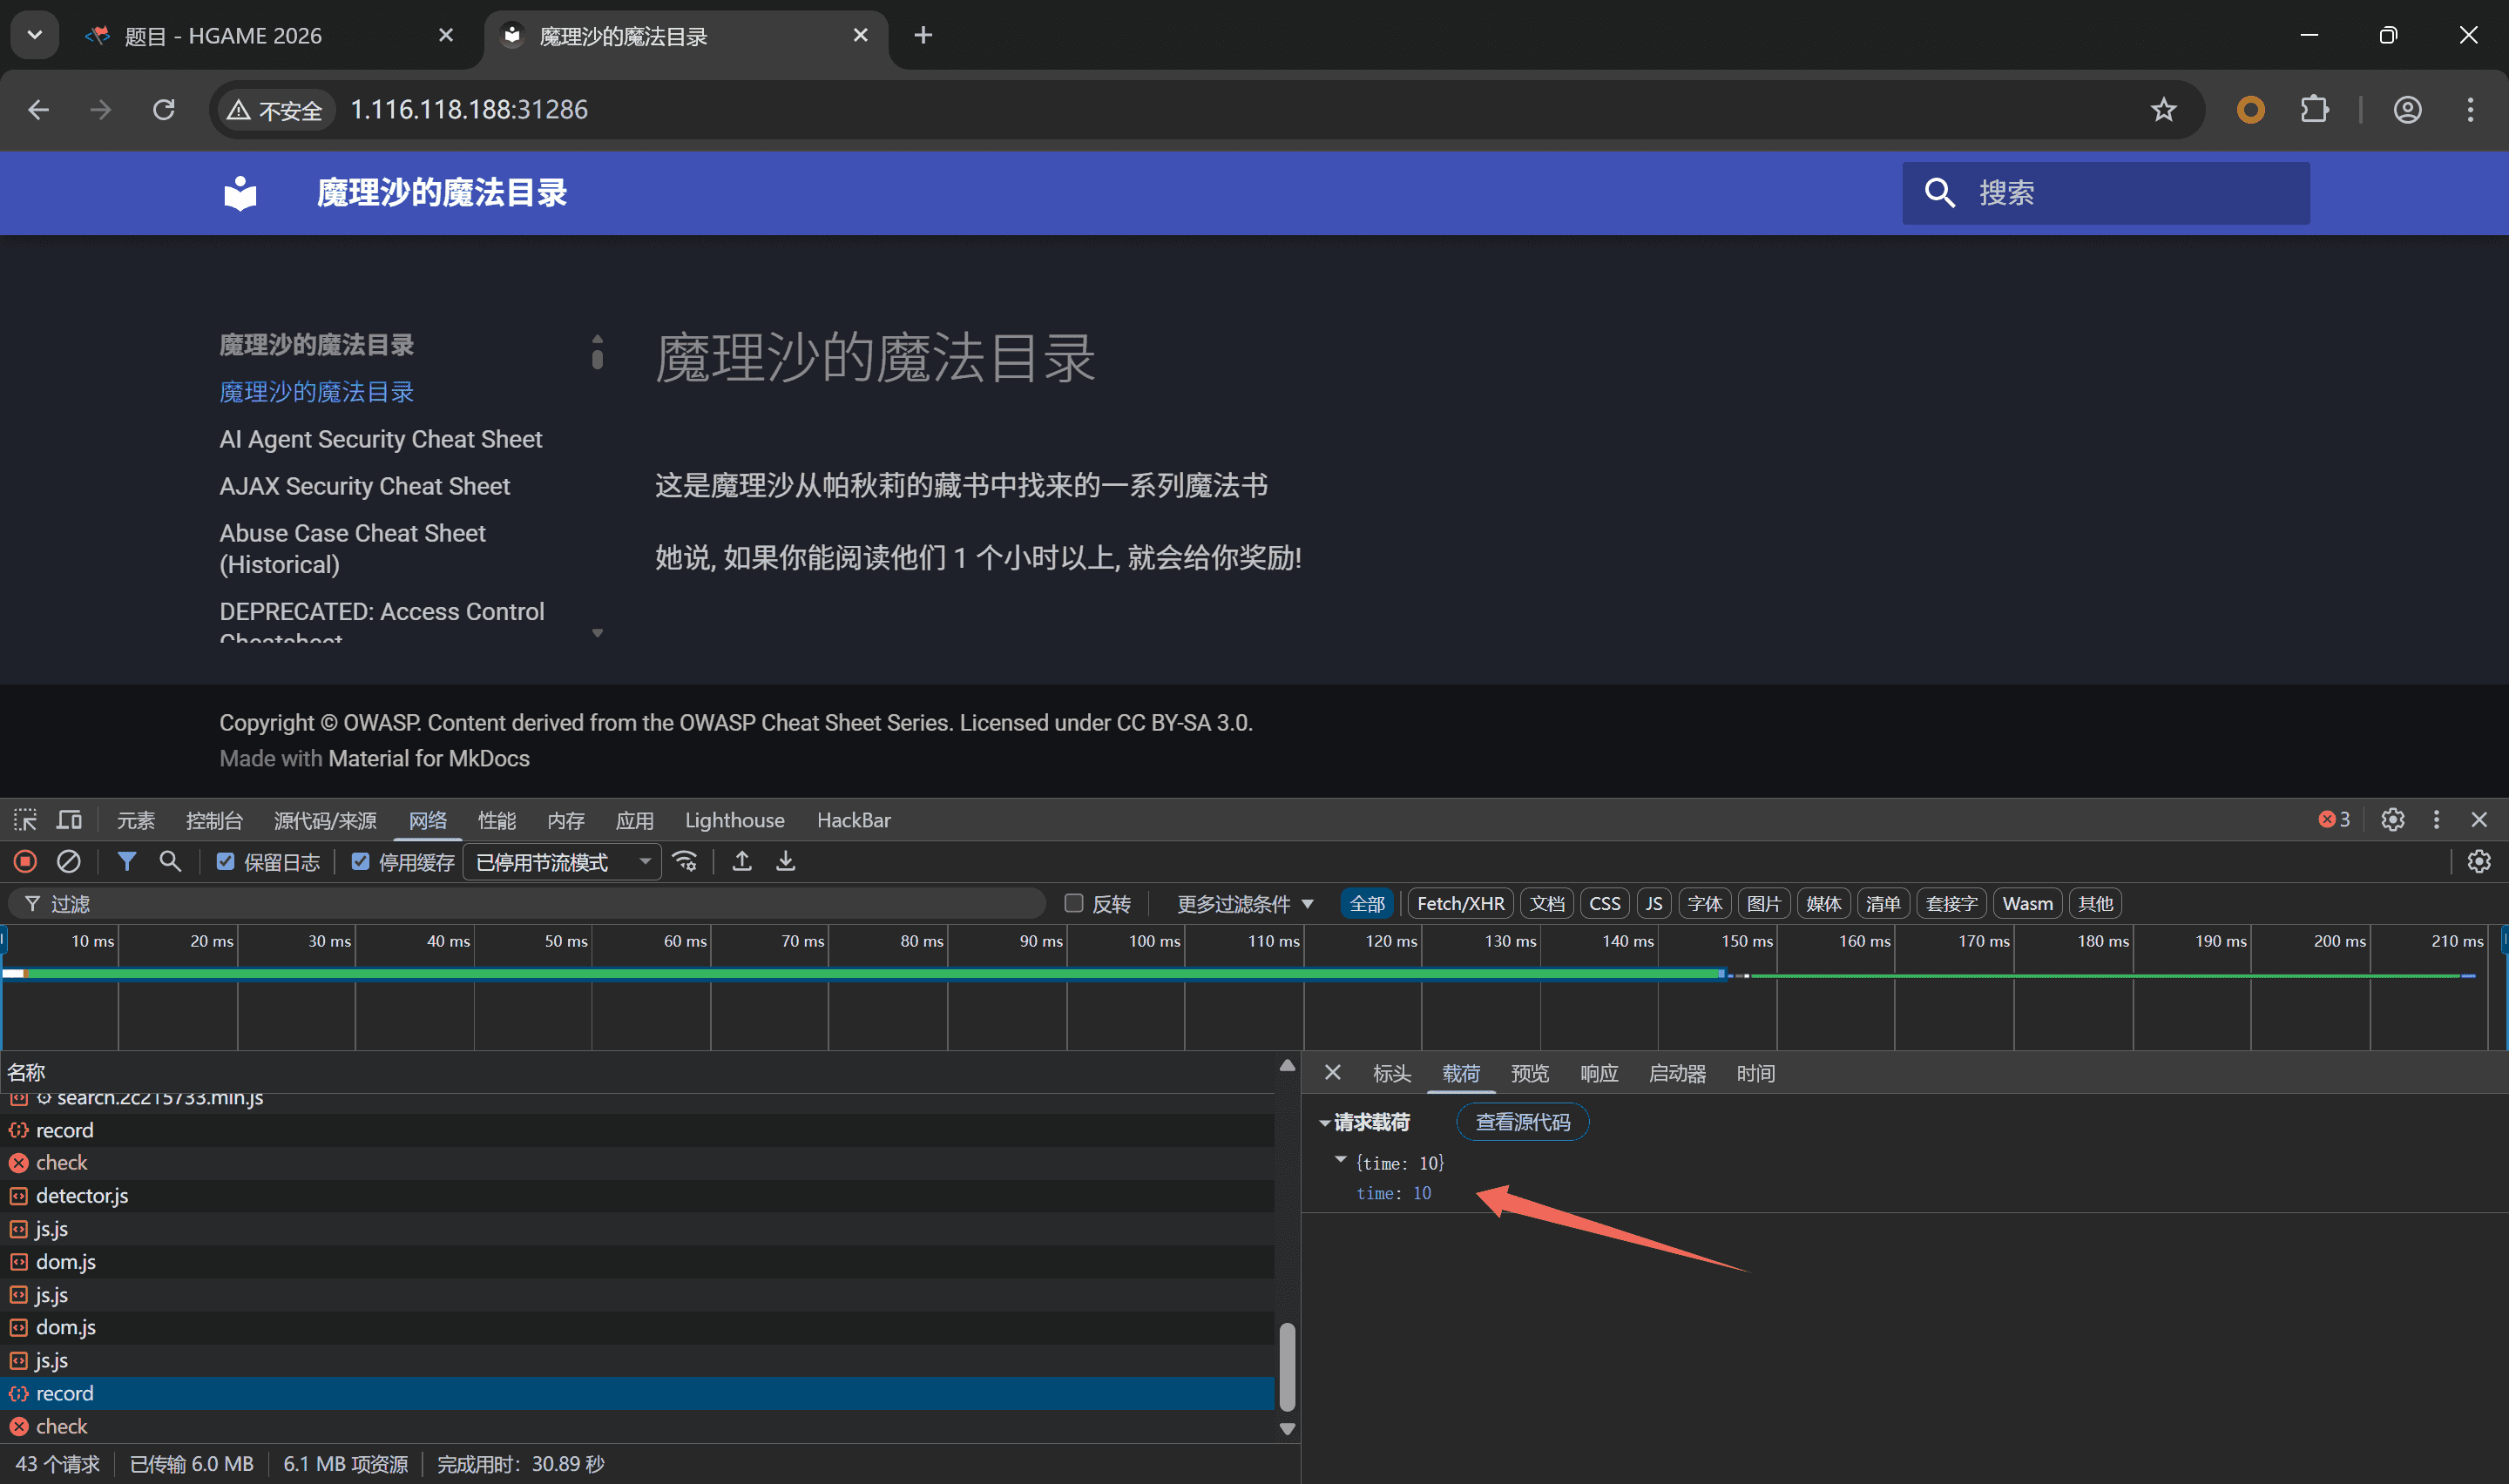2509x1484 pixels.
Task: Toggle device toolbar emulation icon
Action: [69, 820]
